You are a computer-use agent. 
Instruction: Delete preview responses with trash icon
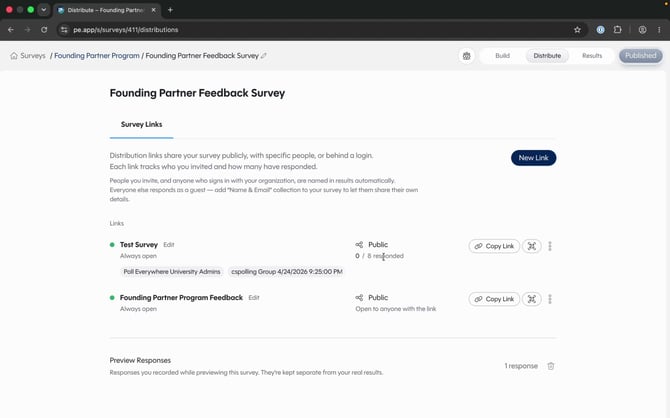pos(551,366)
